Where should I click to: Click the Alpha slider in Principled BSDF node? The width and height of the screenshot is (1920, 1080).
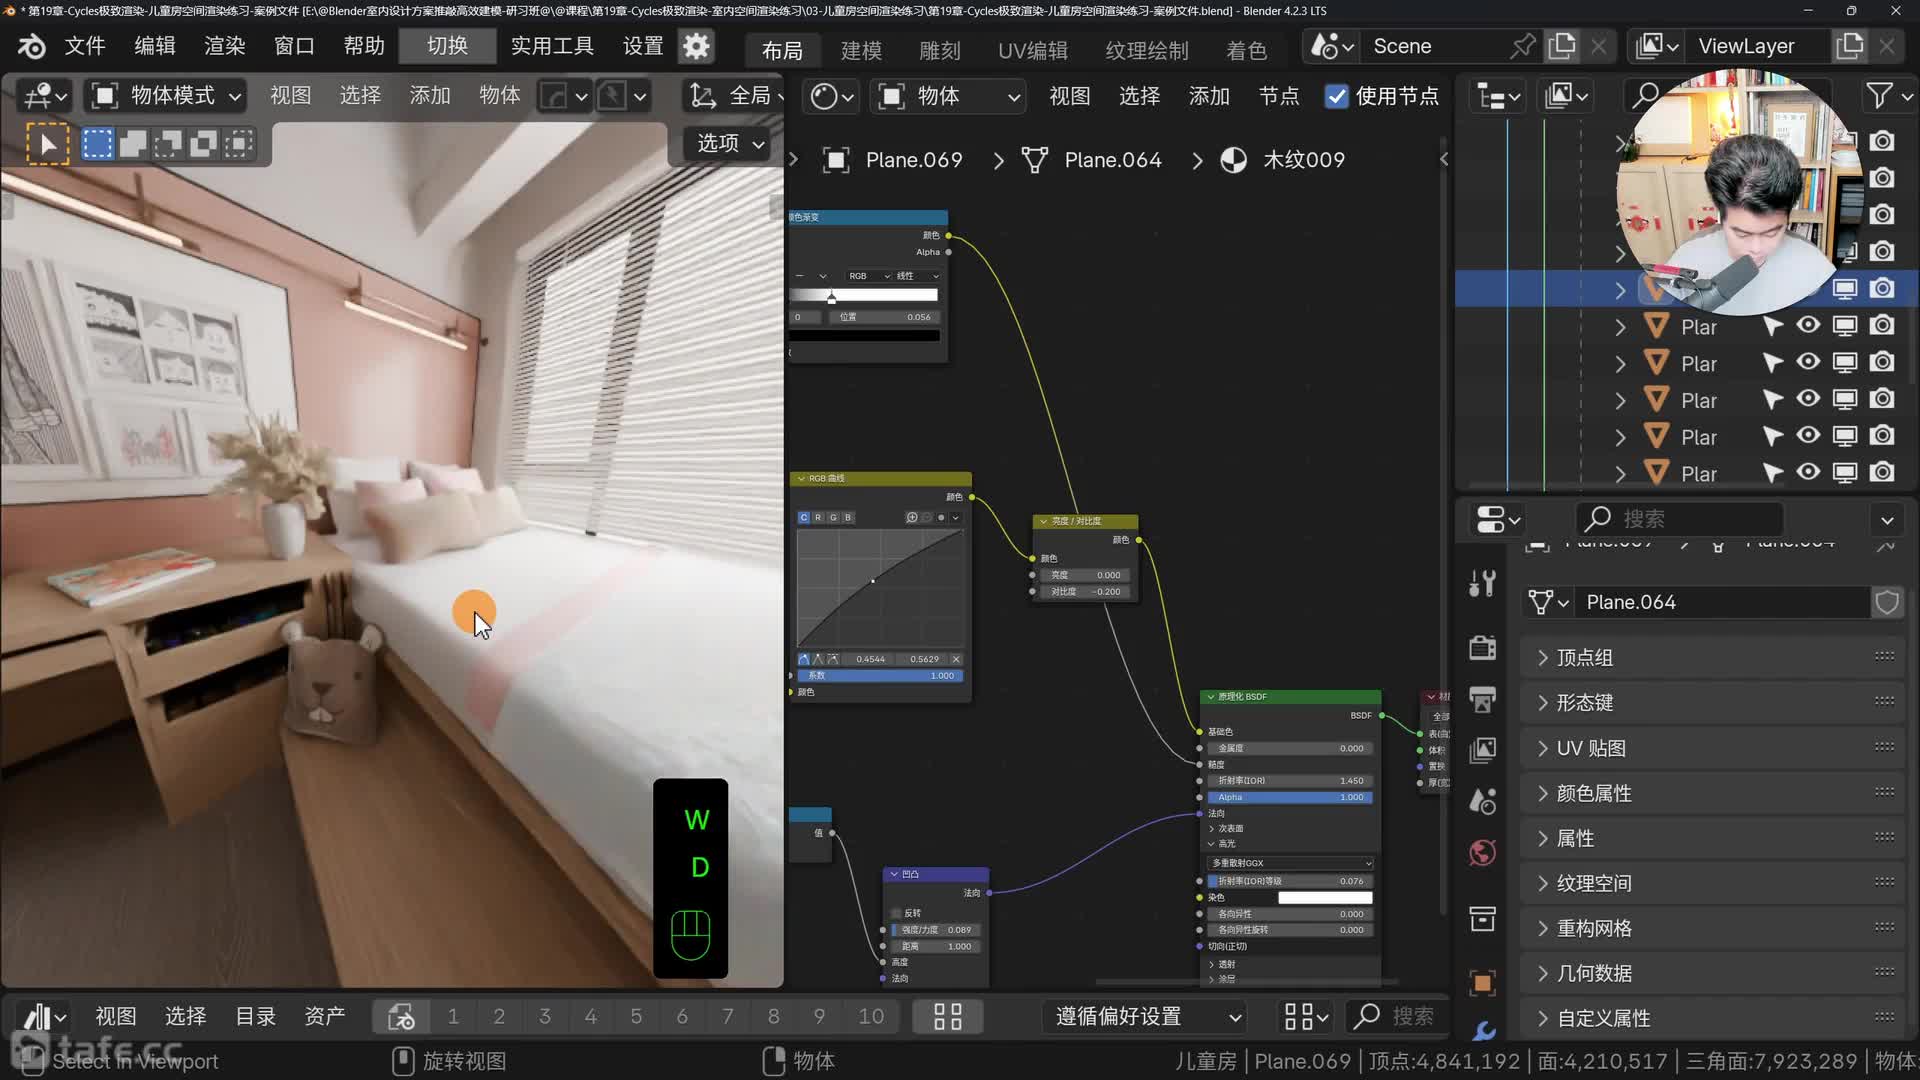click(x=1290, y=797)
